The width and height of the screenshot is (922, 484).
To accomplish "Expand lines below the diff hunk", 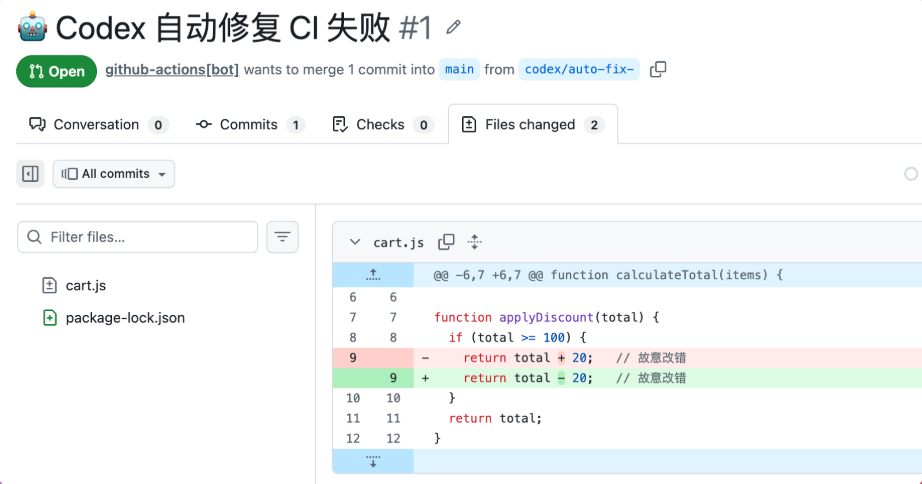I will (373, 461).
